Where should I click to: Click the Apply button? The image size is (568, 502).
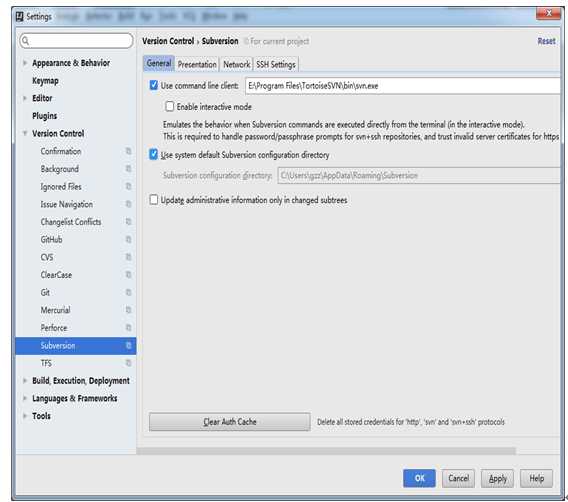[x=497, y=478]
